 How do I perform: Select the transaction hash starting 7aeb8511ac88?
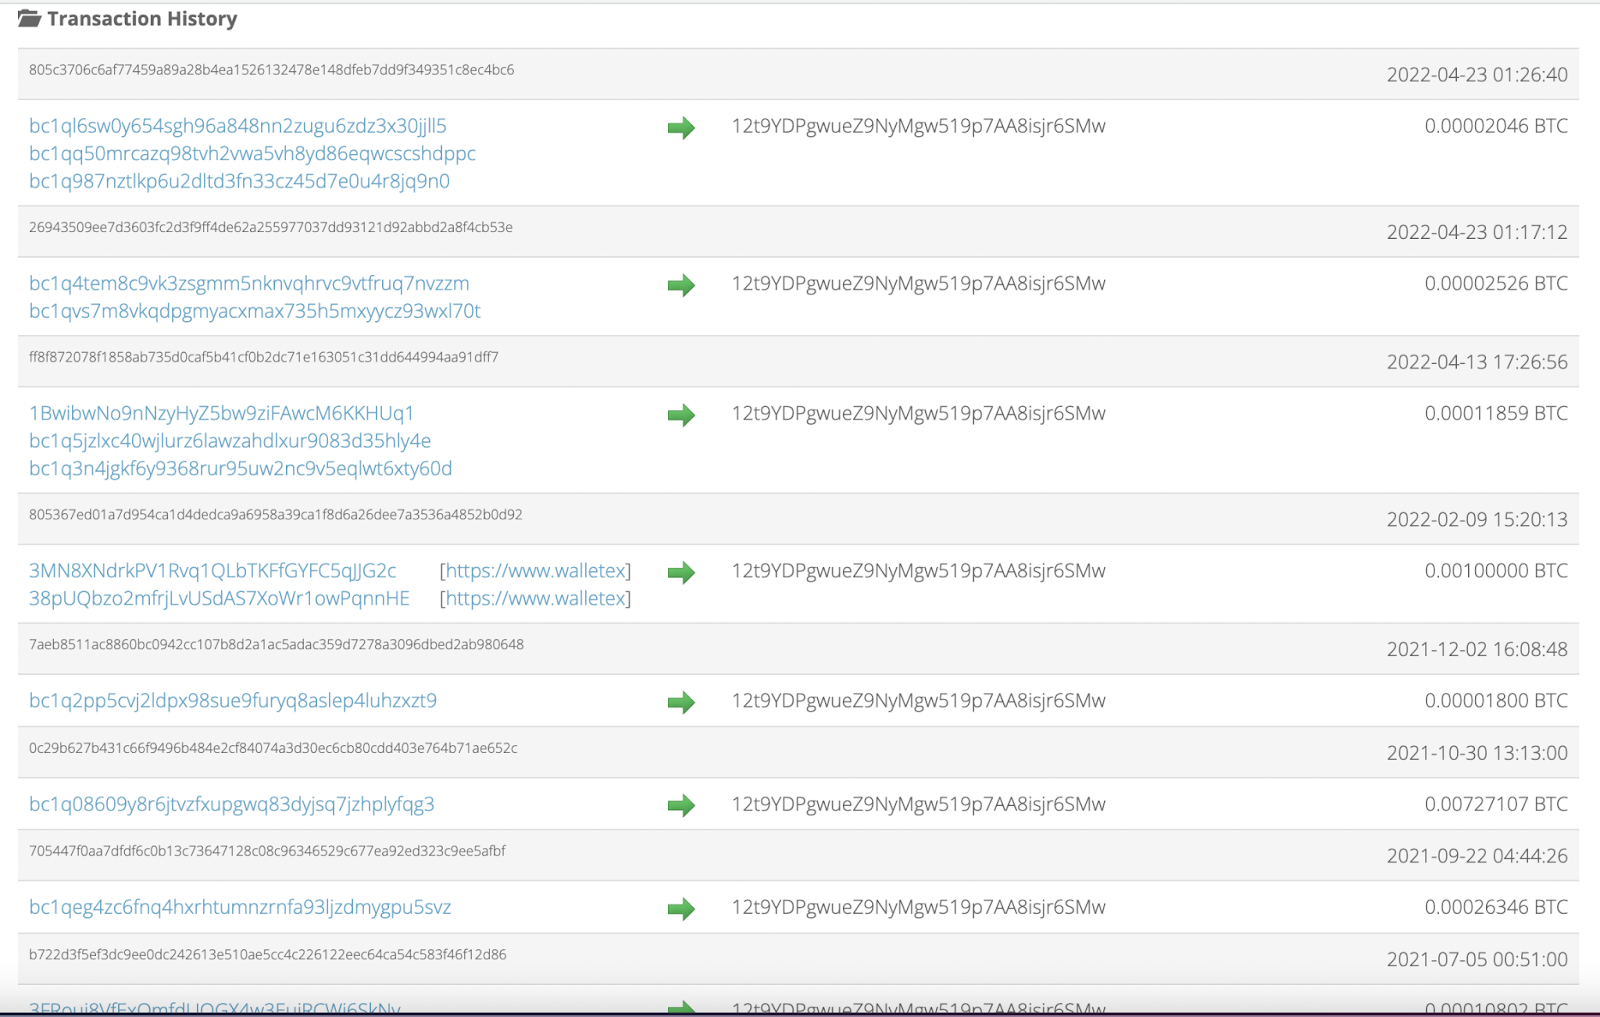pos(276,645)
